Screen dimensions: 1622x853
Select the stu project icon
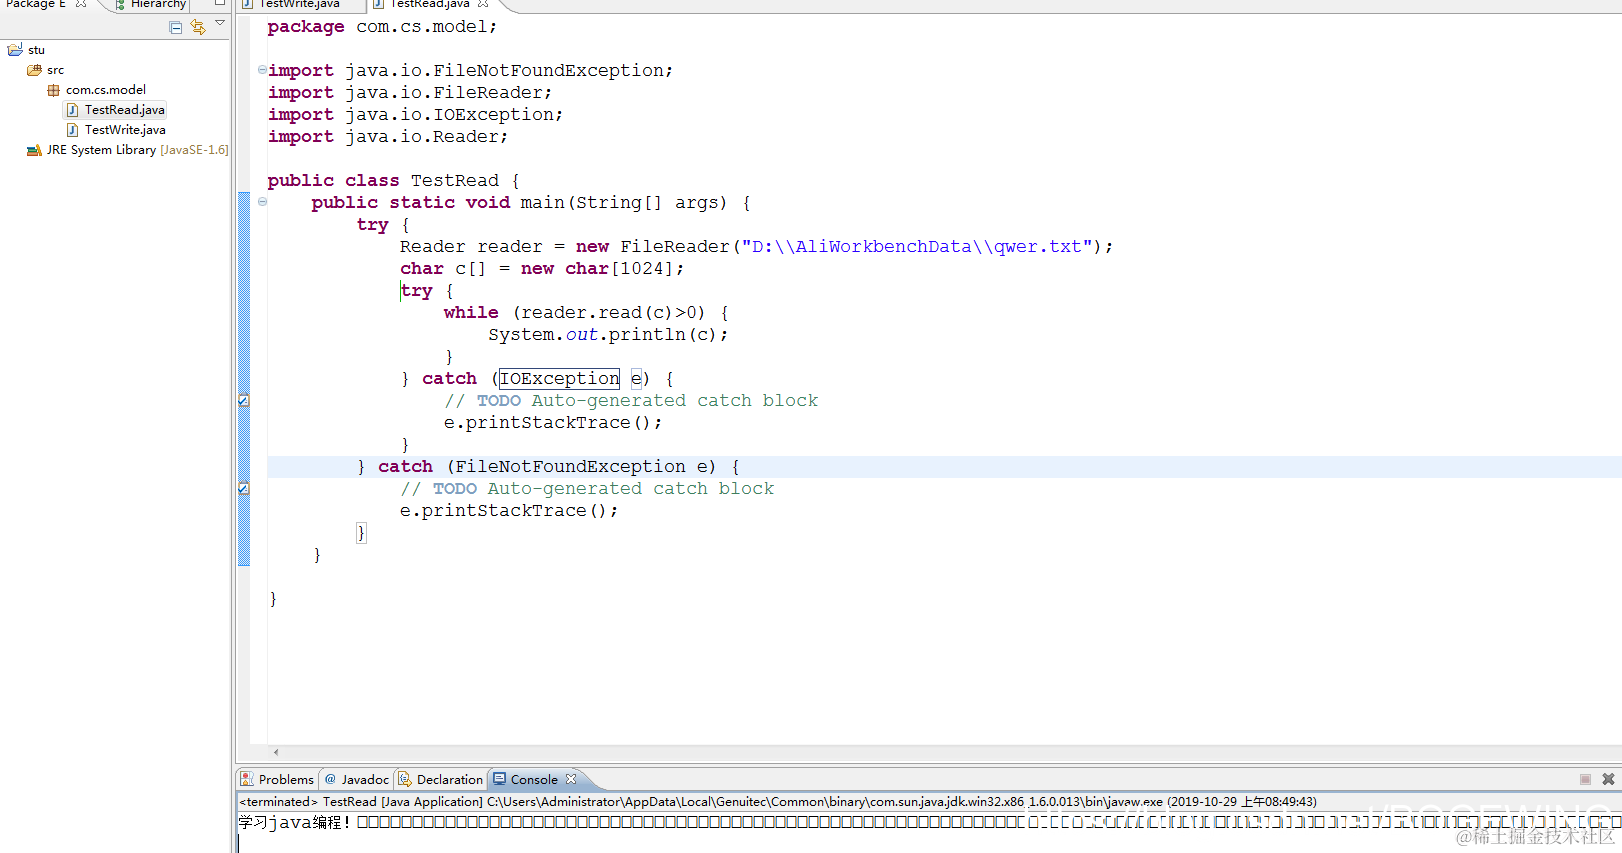coord(15,49)
